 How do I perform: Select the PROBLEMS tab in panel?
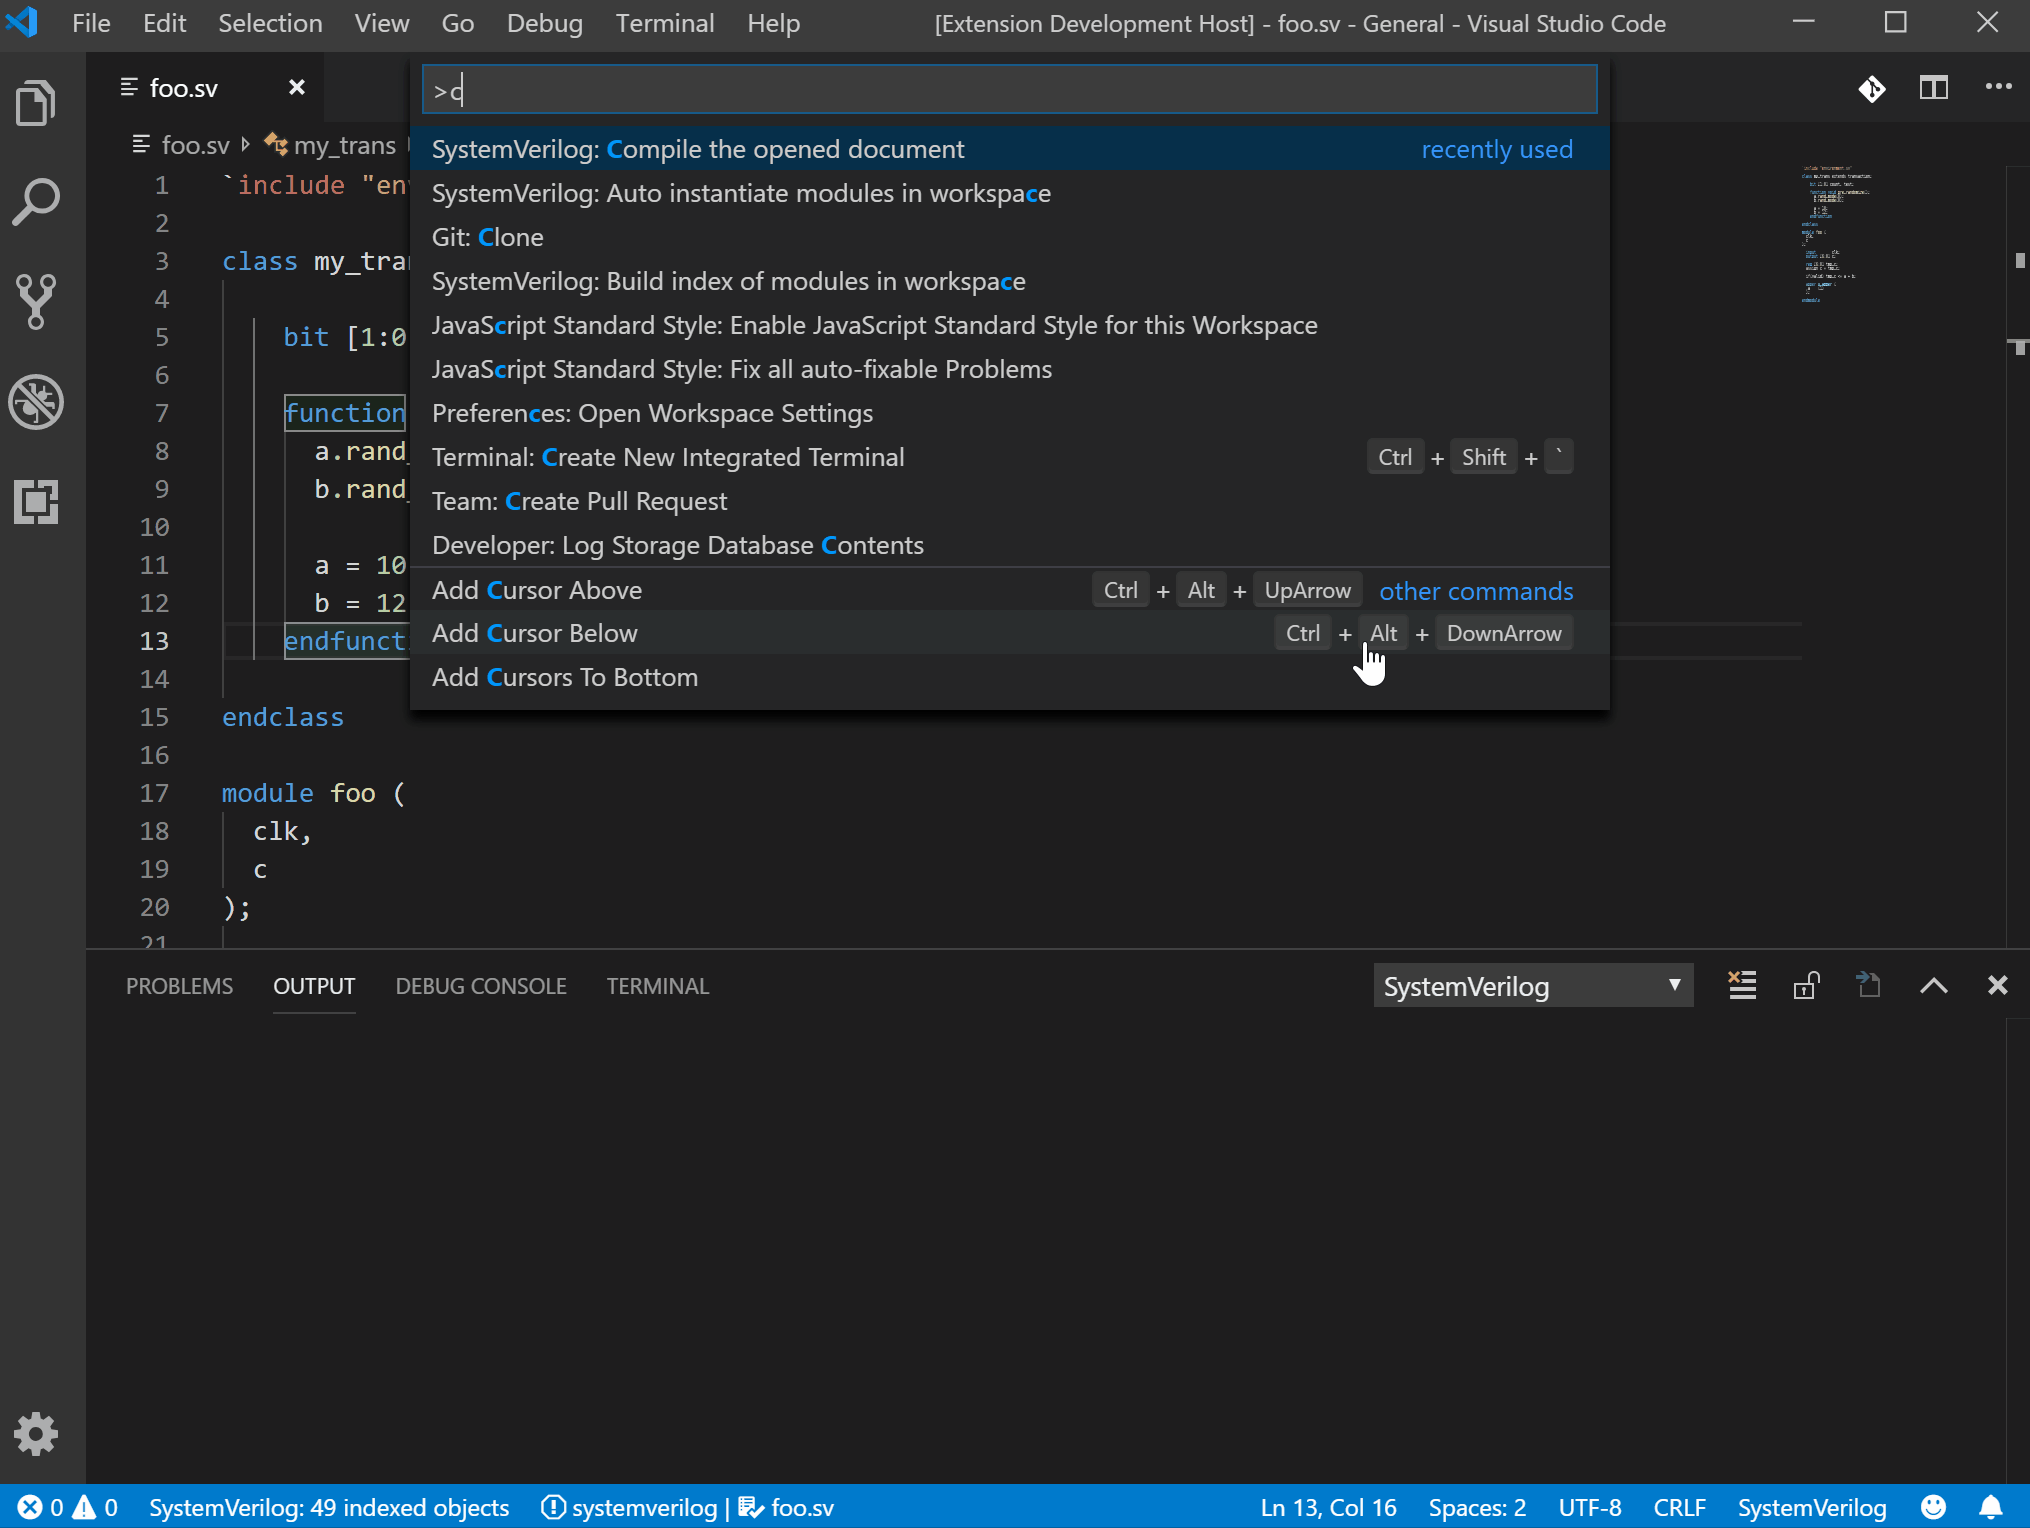point(178,985)
